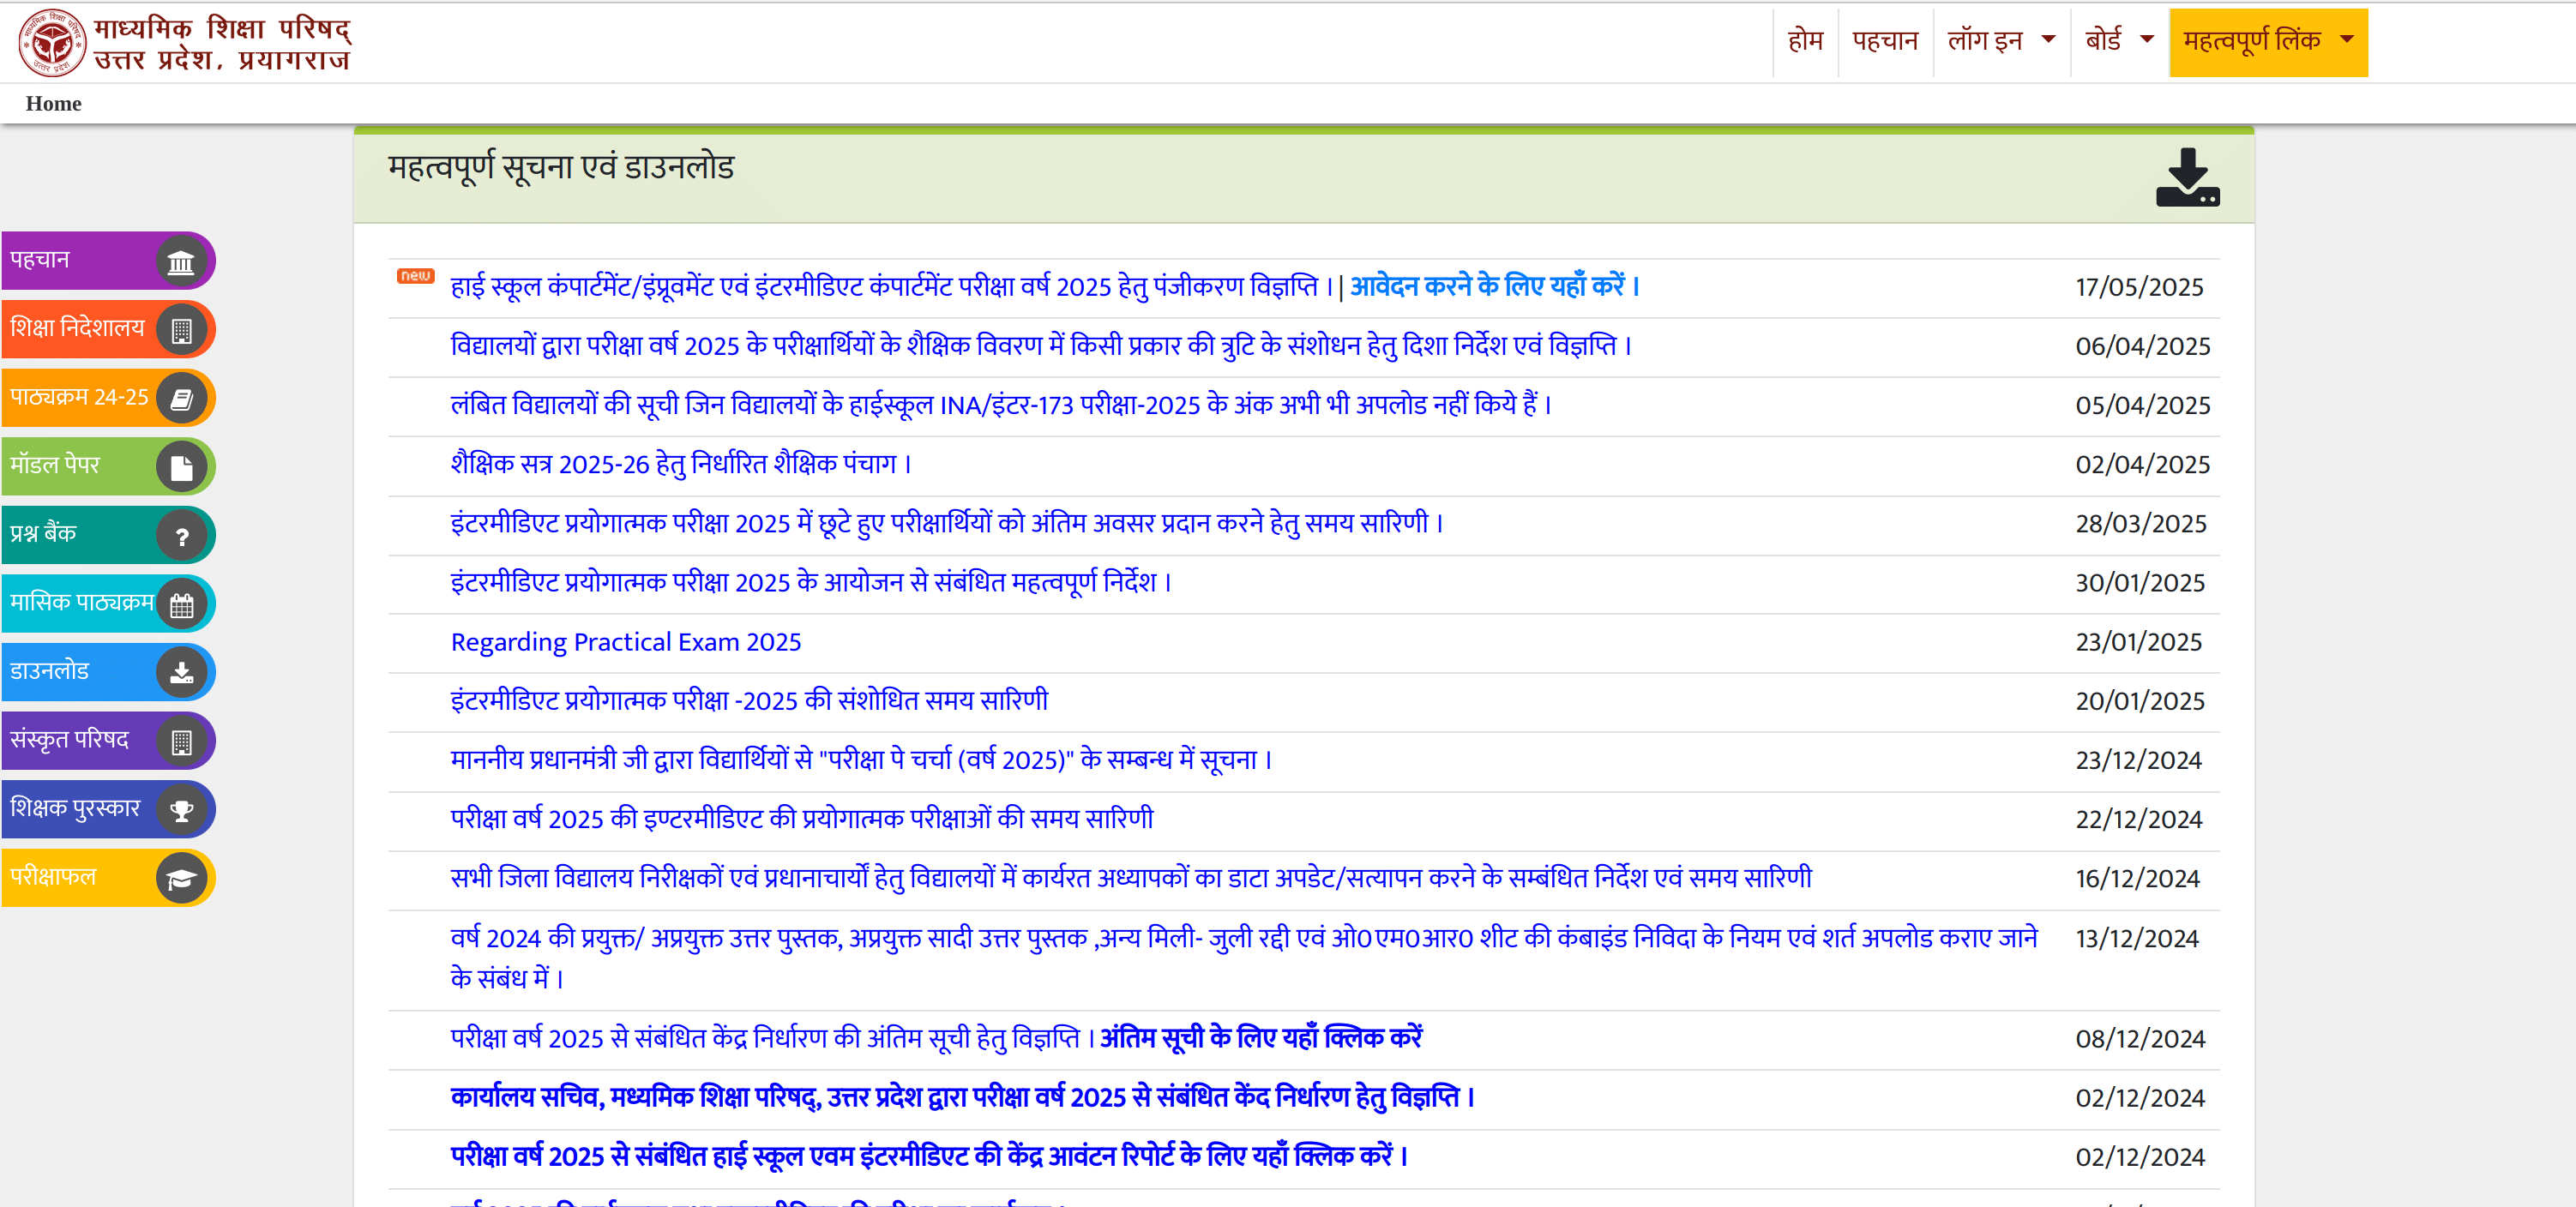Screen dimensions: 2576x1207
Task: Click the trophy icon beside शिक्षक पुरस्कार
Action: (x=181, y=810)
